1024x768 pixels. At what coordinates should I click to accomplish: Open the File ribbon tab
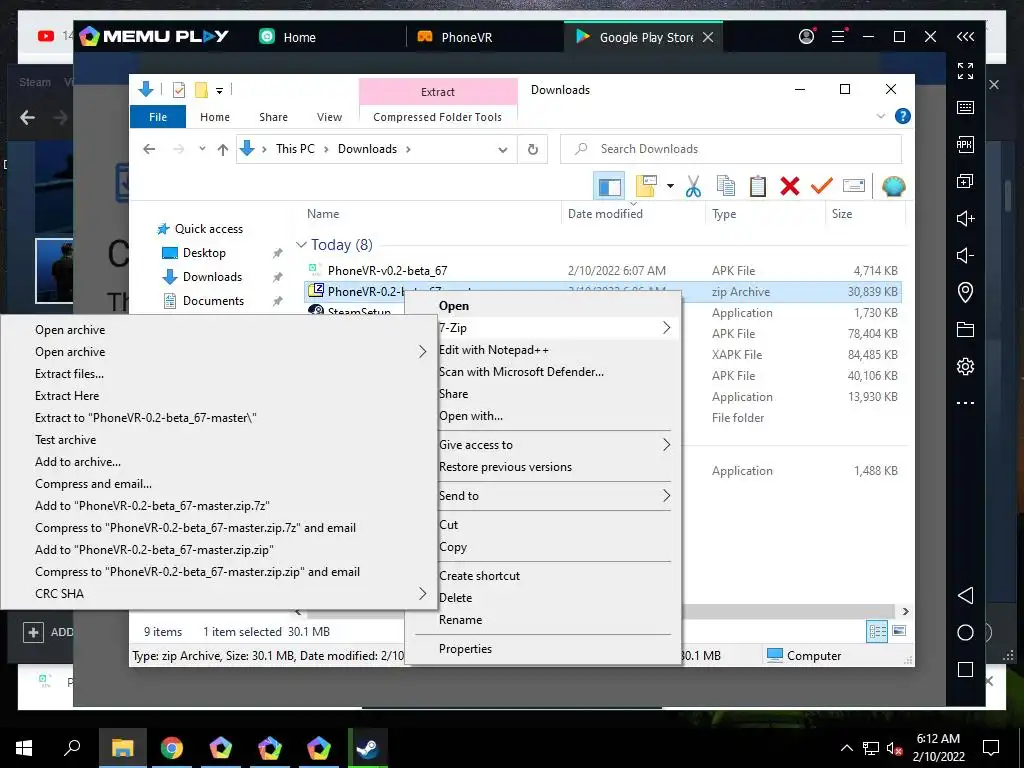coord(158,117)
